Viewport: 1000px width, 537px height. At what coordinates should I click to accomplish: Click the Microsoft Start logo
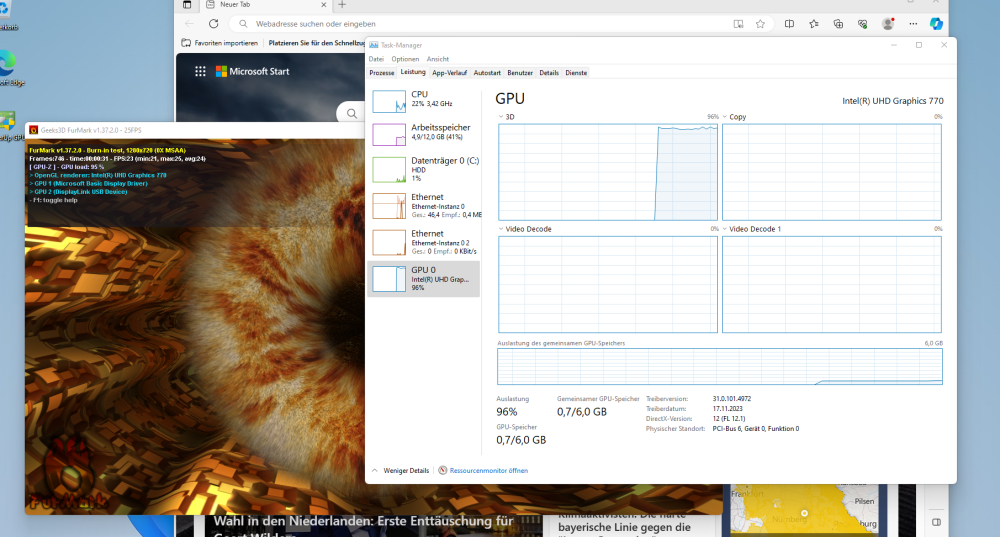[253, 71]
